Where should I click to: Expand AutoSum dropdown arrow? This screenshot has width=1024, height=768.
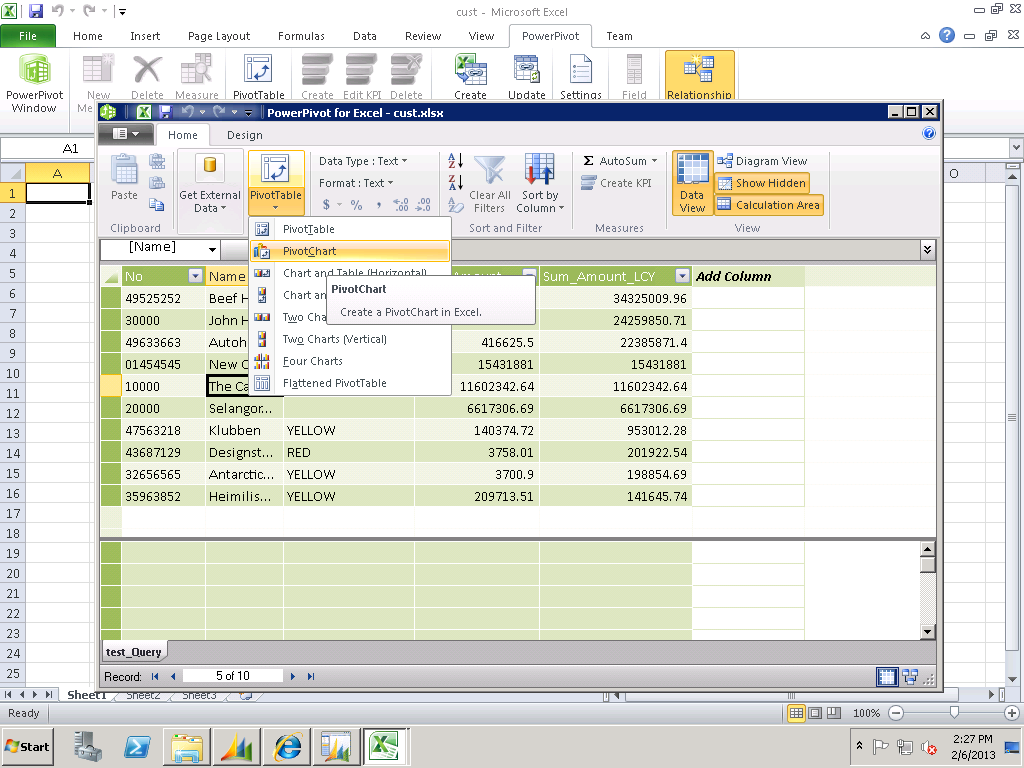(654, 161)
